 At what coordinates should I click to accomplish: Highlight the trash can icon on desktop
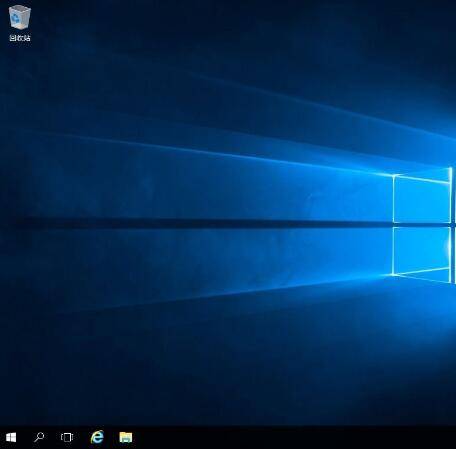(20, 18)
